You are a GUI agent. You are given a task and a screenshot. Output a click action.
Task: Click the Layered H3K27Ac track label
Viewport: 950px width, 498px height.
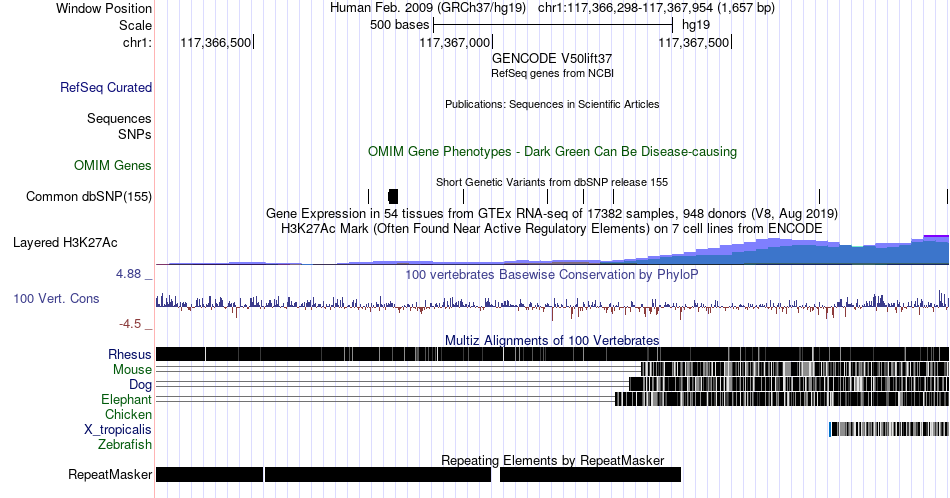pyautogui.click(x=65, y=242)
